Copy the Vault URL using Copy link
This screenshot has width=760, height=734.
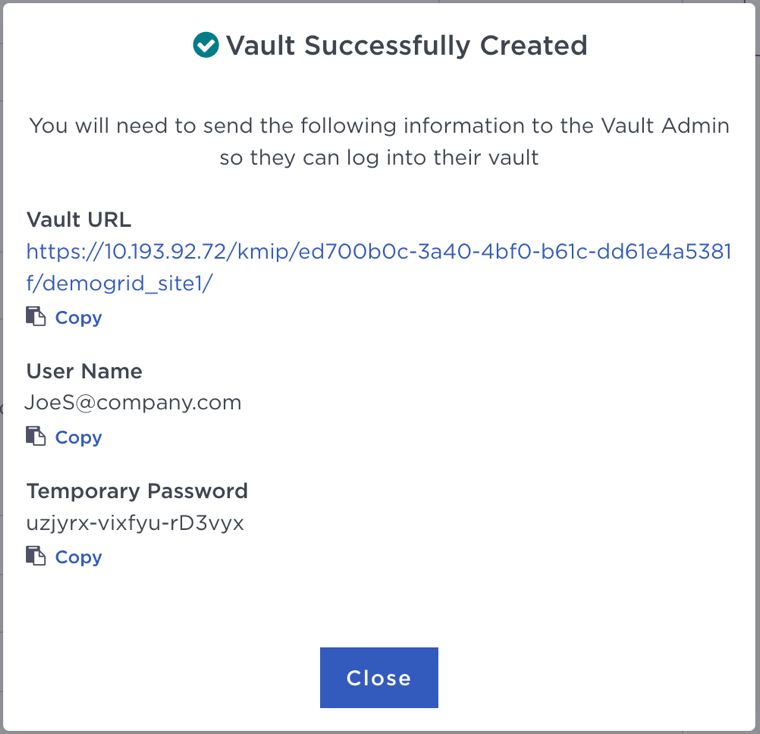coord(78,318)
